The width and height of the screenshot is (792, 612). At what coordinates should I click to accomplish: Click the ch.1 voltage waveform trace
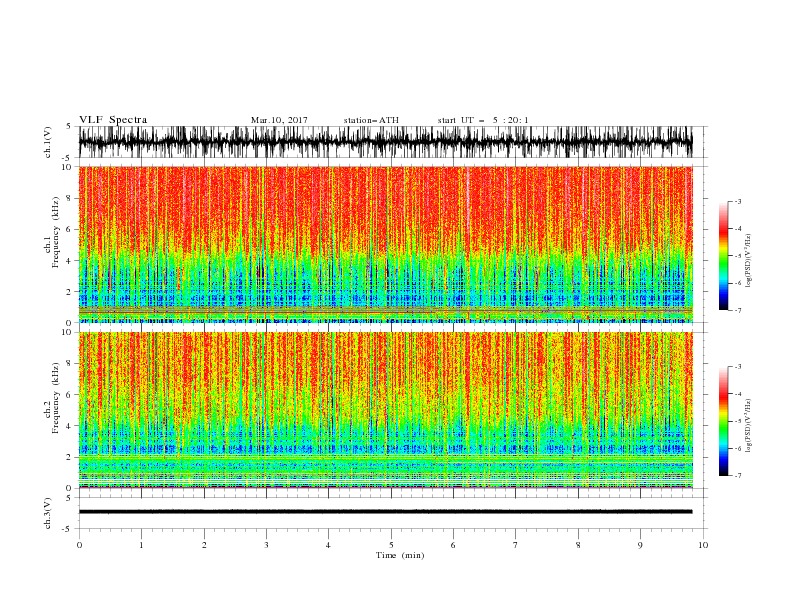(385, 142)
